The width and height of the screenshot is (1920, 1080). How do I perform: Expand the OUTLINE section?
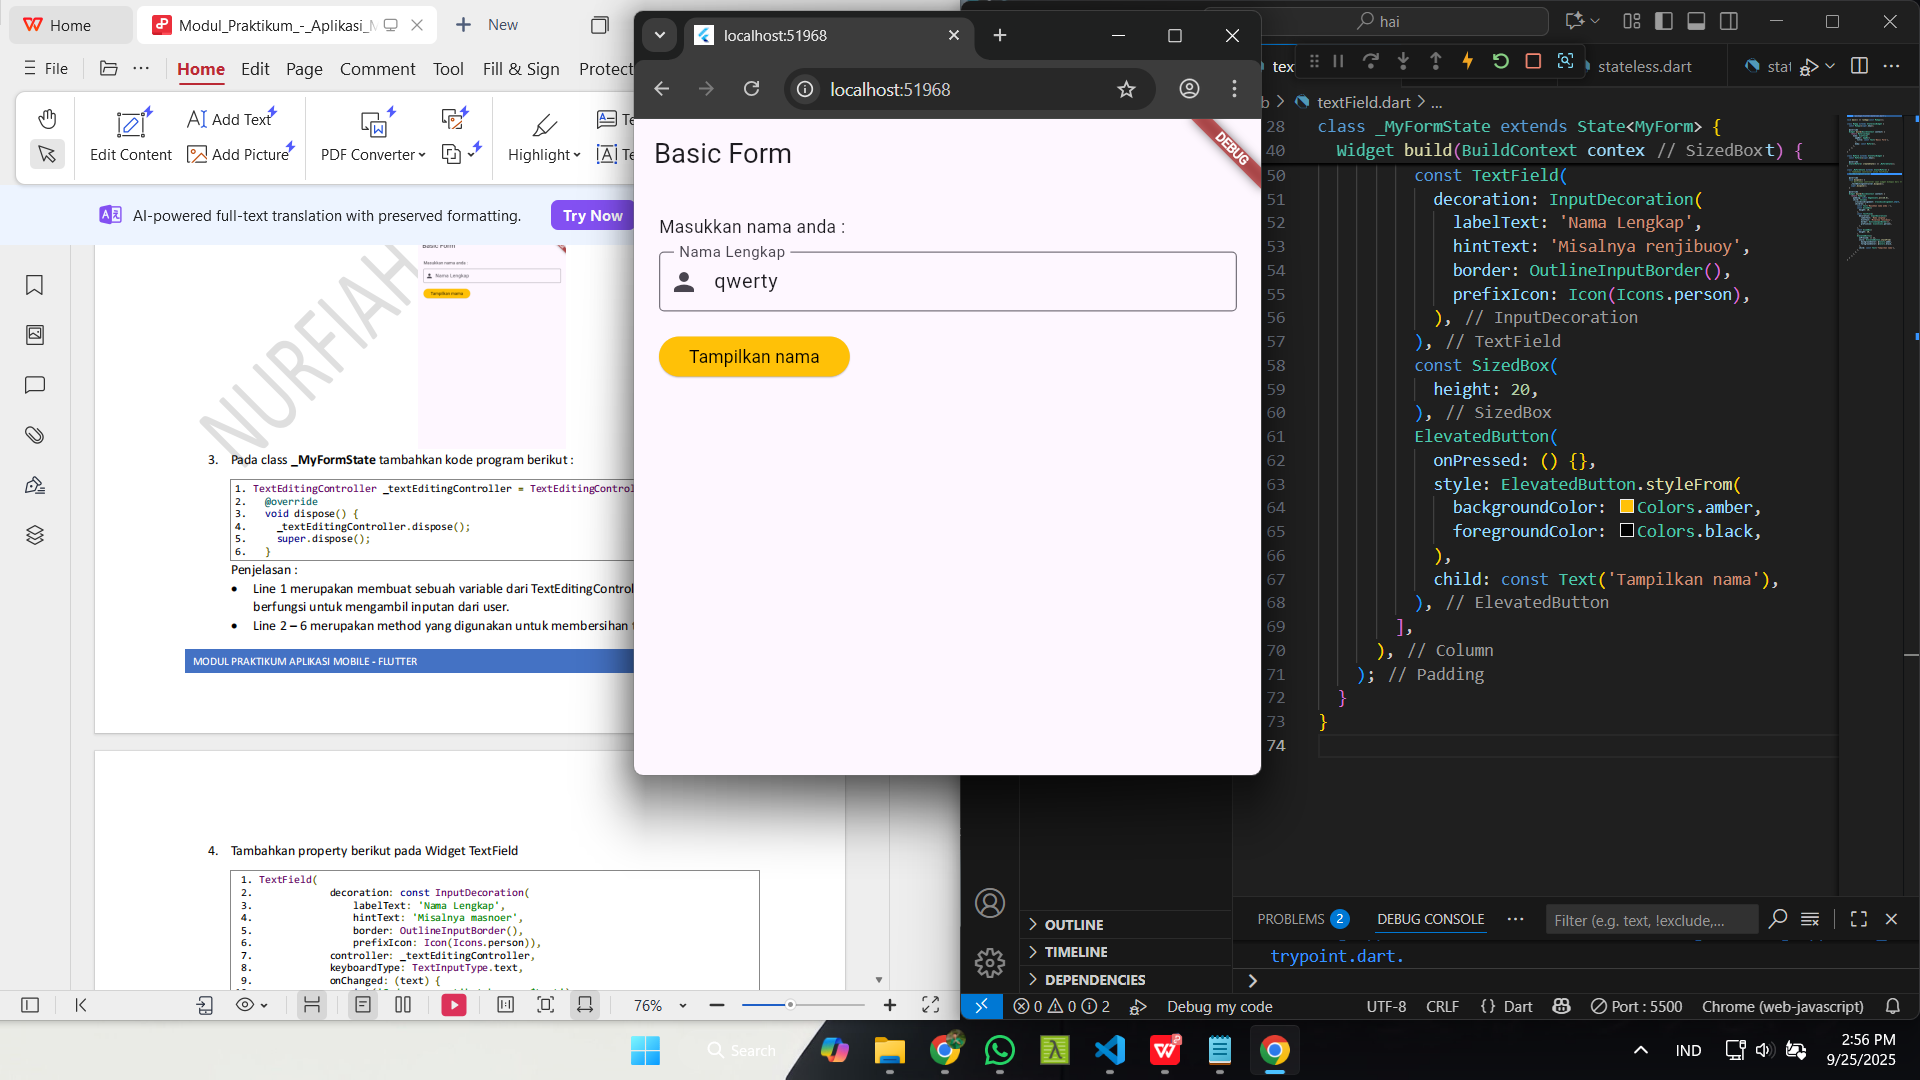pos(1074,925)
